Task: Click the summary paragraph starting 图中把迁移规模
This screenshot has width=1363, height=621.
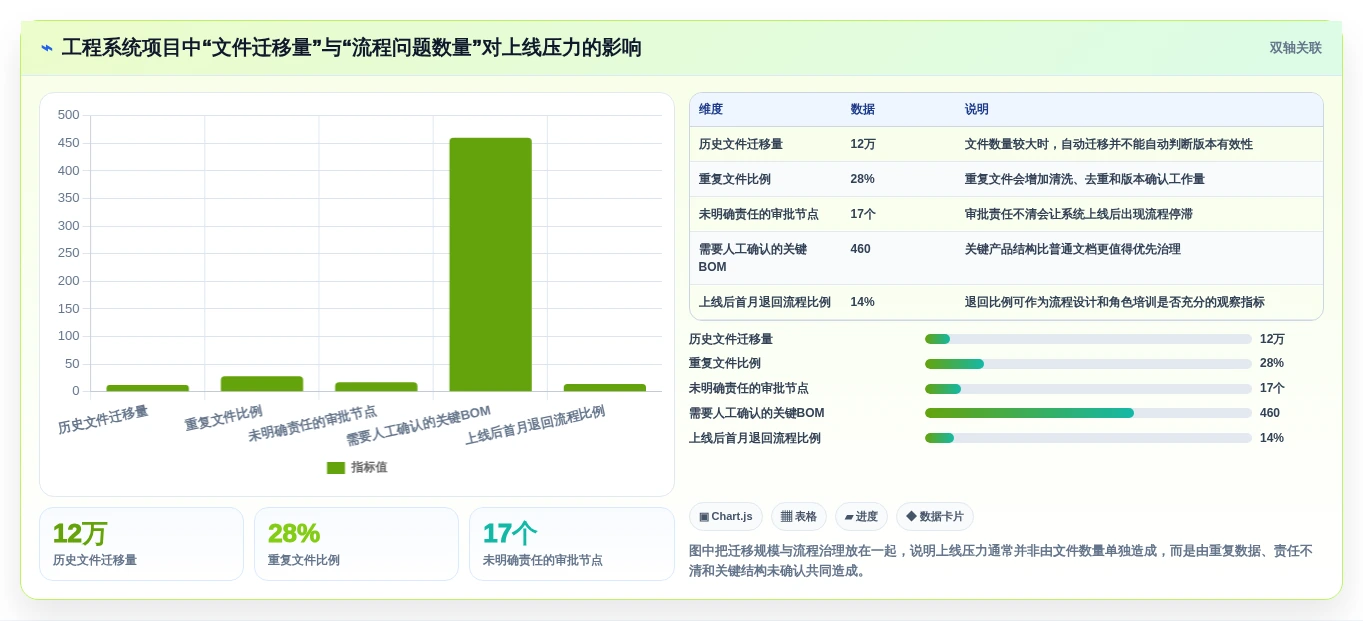Action: [x=1001, y=561]
